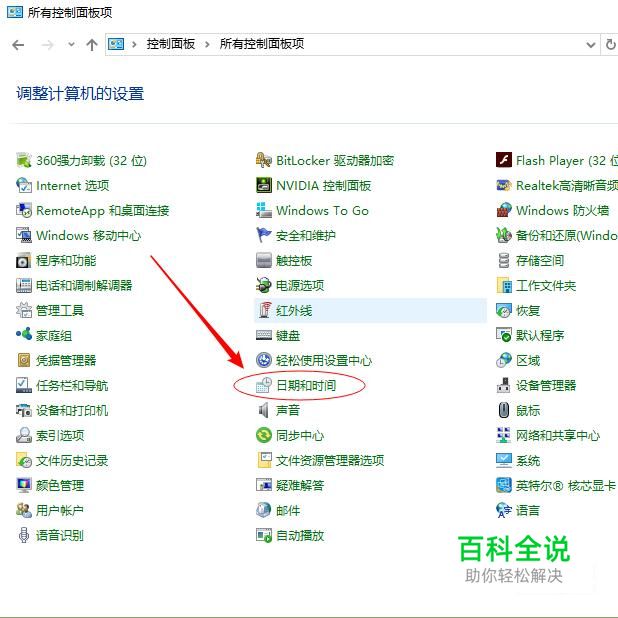Screen dimensions: 618x618
Task: Open Windows 移动中心 icon
Action: click(24, 235)
